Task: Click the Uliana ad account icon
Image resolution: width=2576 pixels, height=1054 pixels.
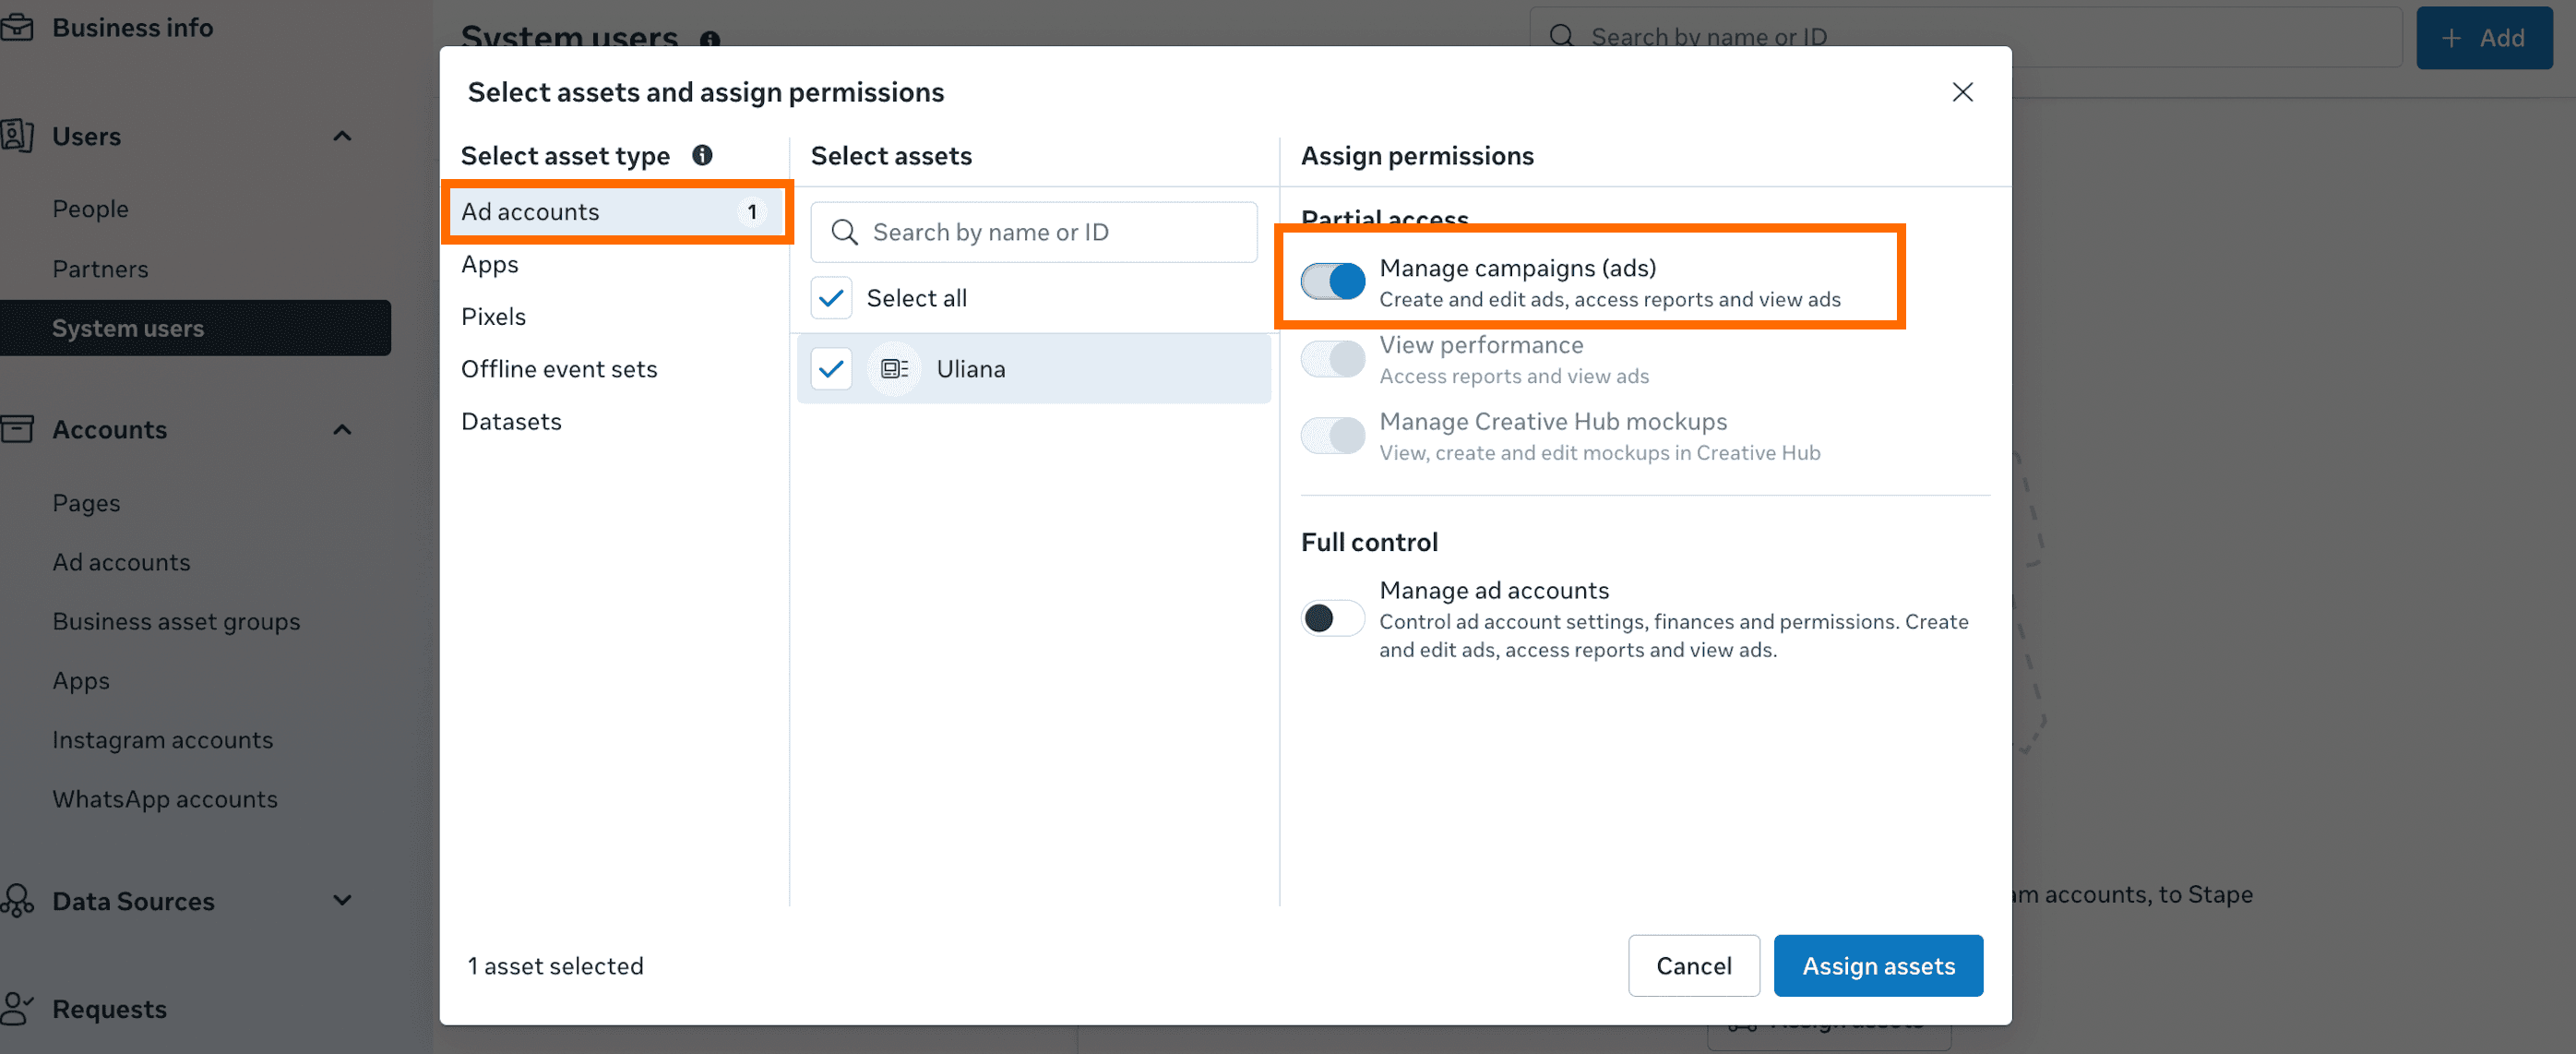Action: [x=893, y=369]
